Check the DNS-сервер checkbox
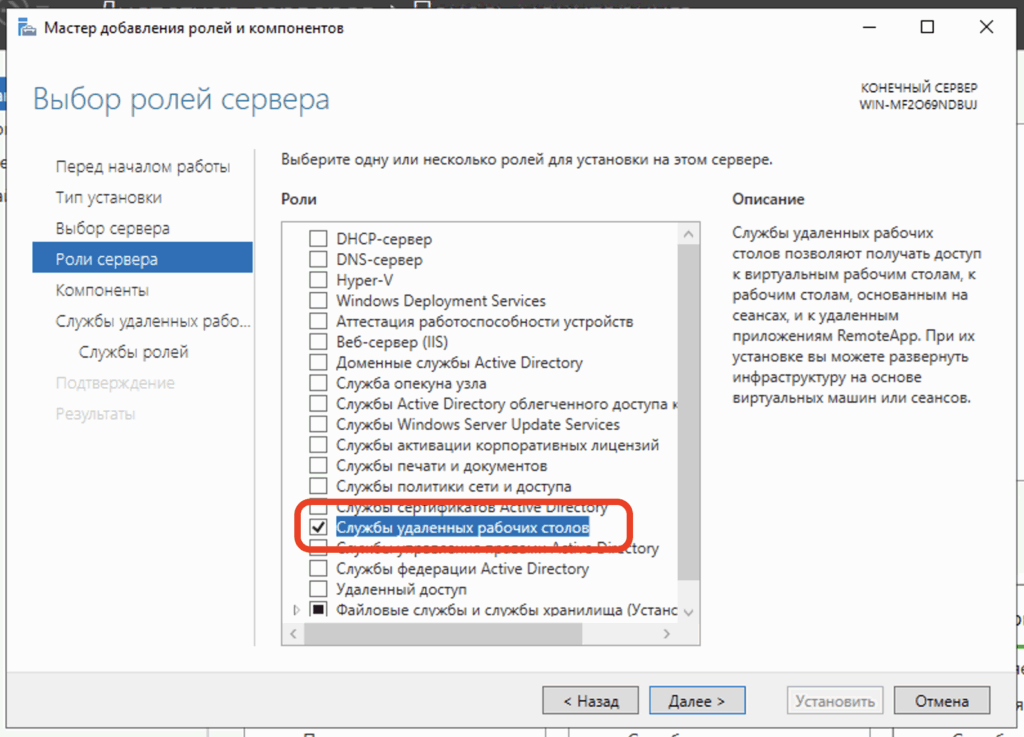The height and width of the screenshot is (737, 1024). pyautogui.click(x=318, y=260)
